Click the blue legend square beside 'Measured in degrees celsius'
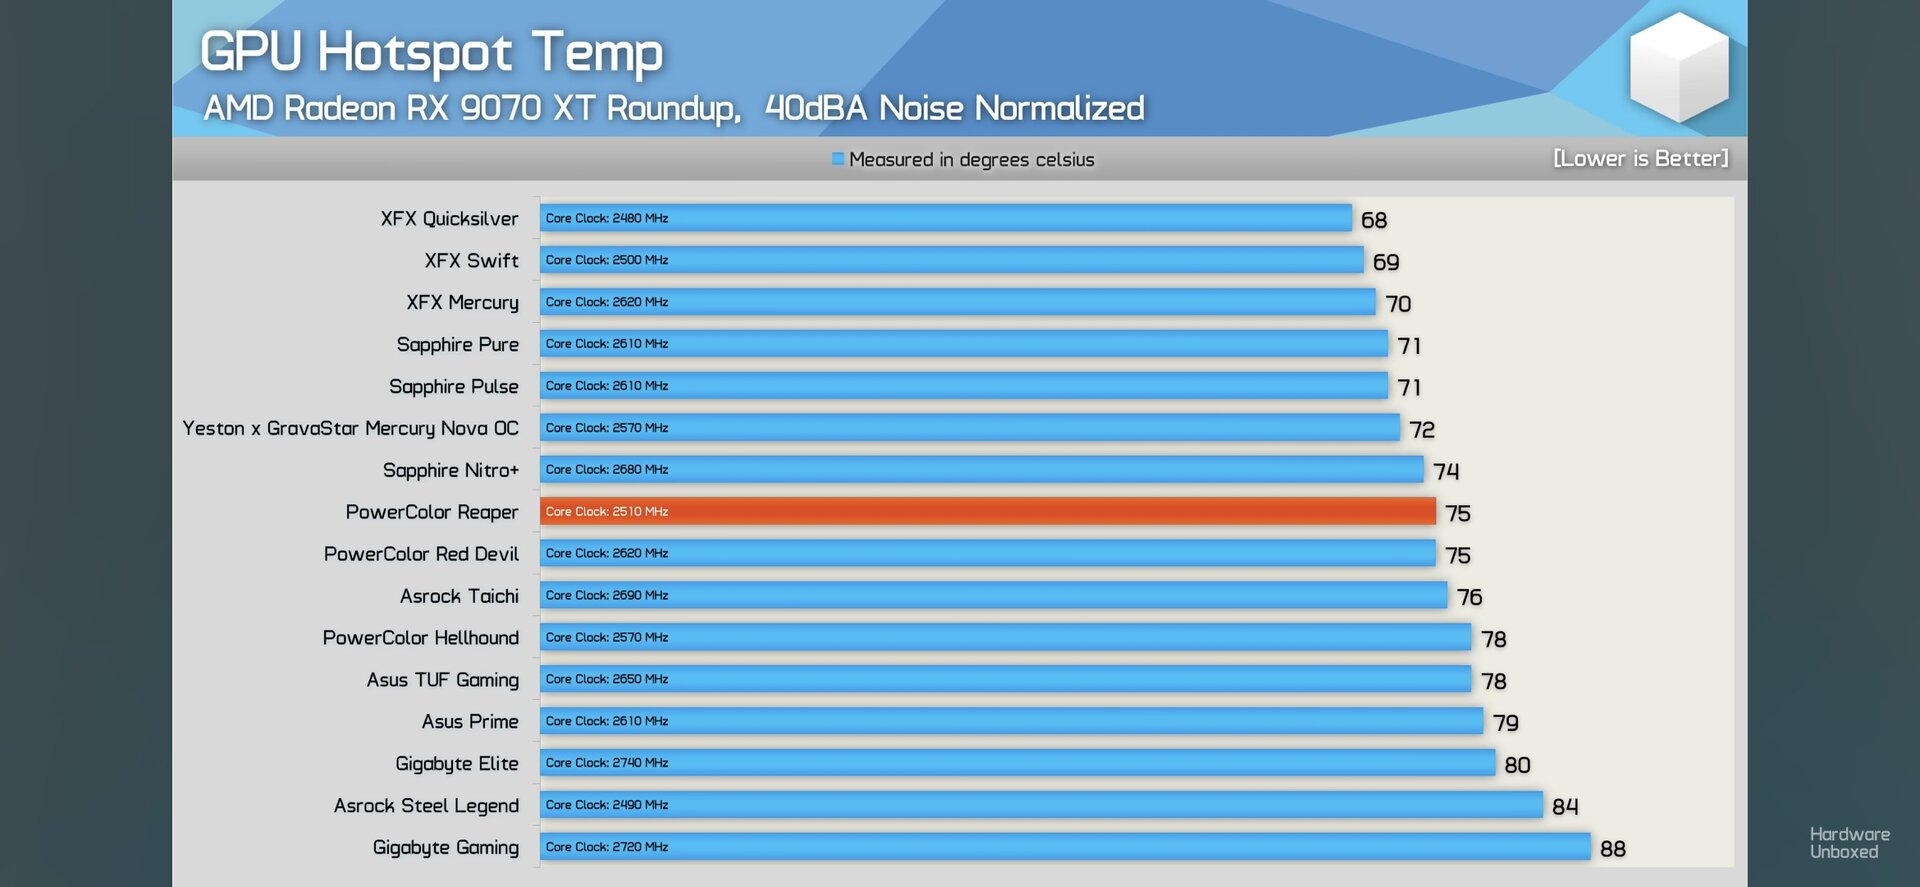This screenshot has width=1920, height=887. tap(838, 159)
